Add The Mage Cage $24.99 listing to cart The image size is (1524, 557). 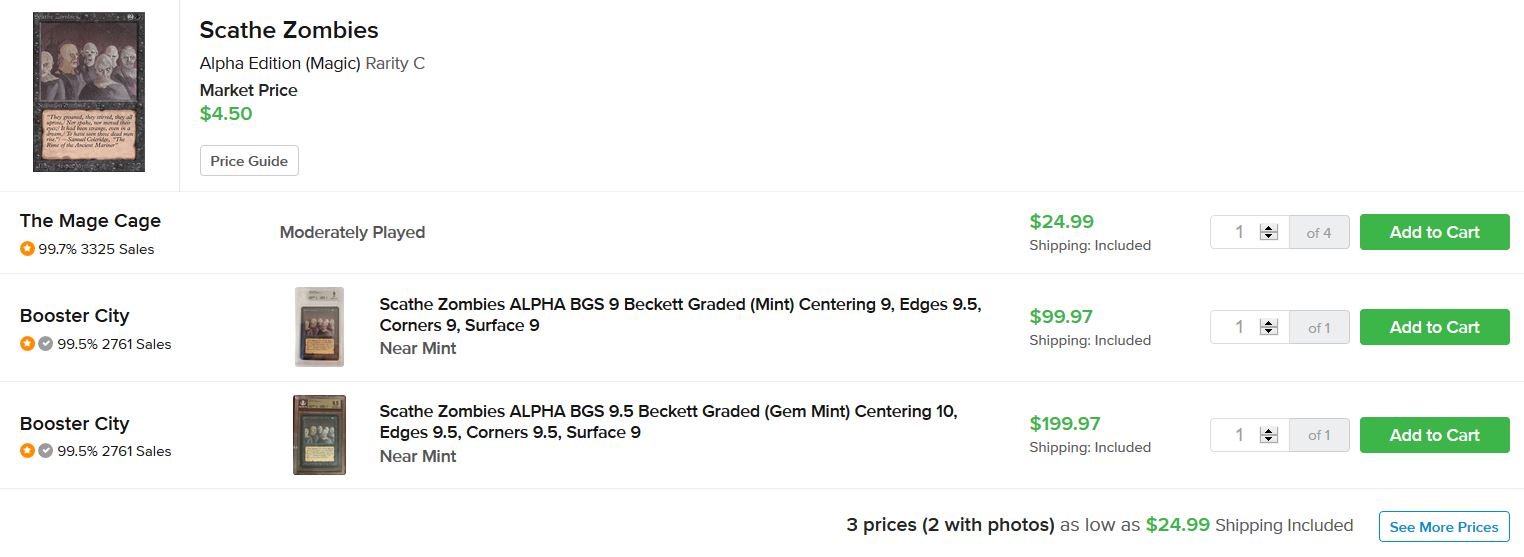tap(1434, 232)
